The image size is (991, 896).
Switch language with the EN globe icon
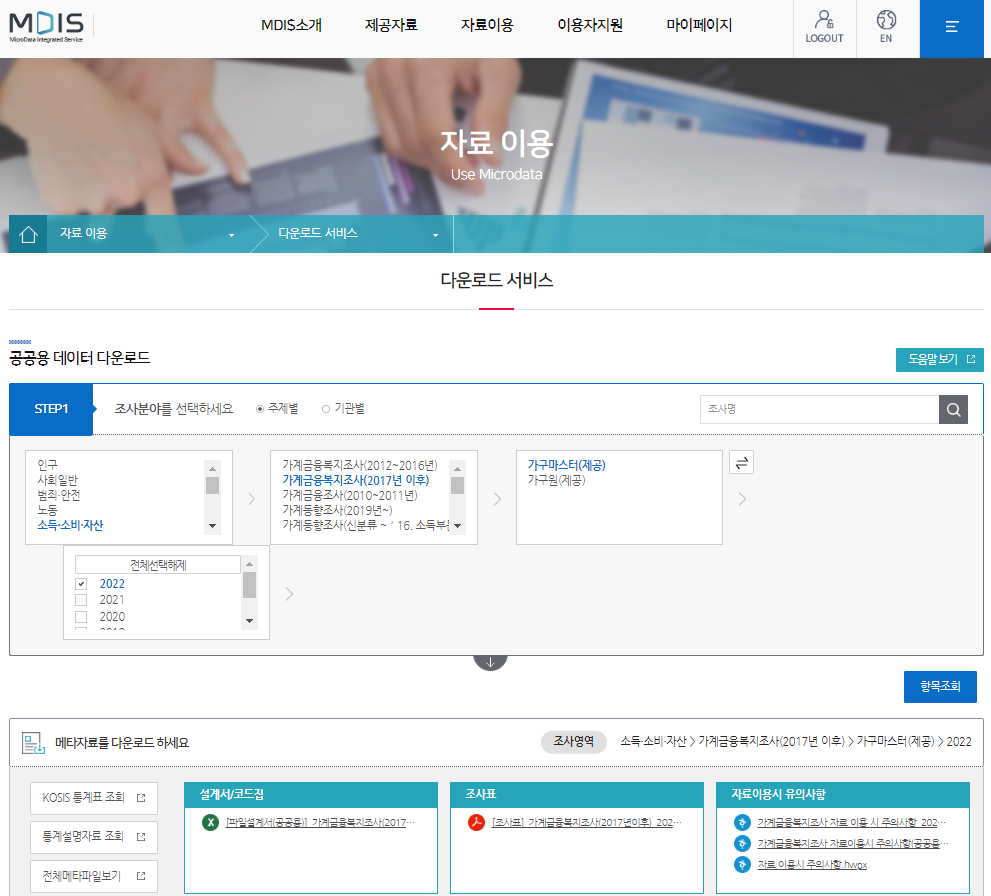tap(886, 20)
